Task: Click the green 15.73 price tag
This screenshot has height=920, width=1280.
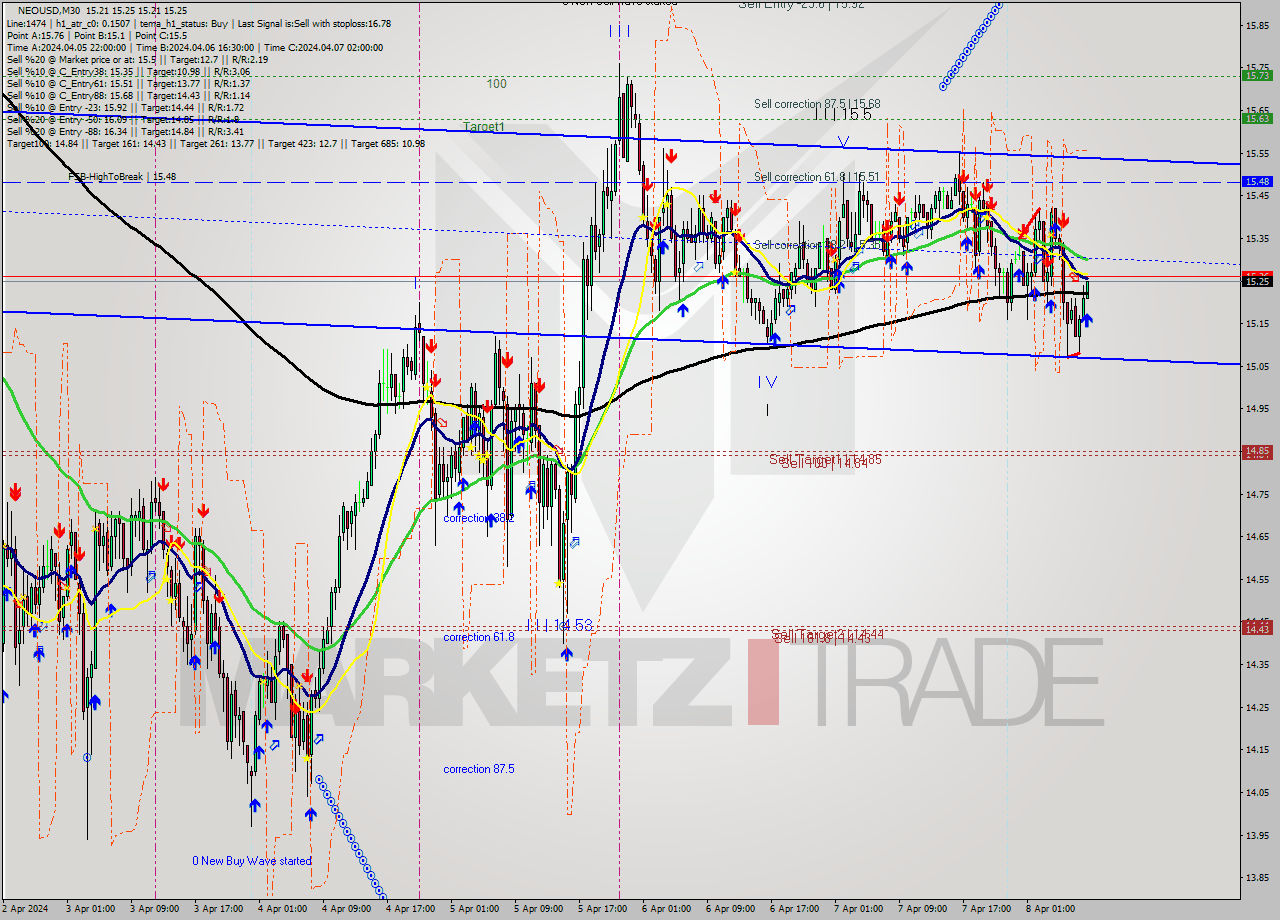Action: 1256,75
